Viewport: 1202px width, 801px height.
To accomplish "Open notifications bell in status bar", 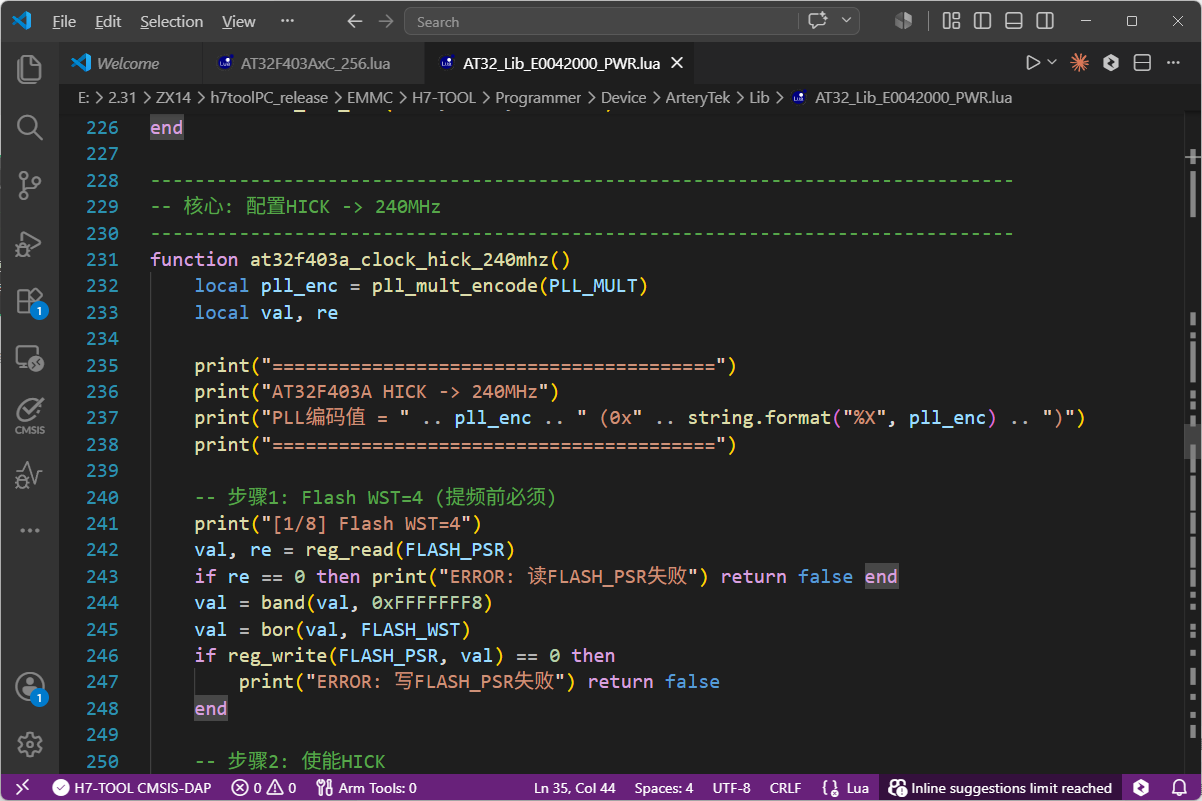I will (x=1178, y=788).
